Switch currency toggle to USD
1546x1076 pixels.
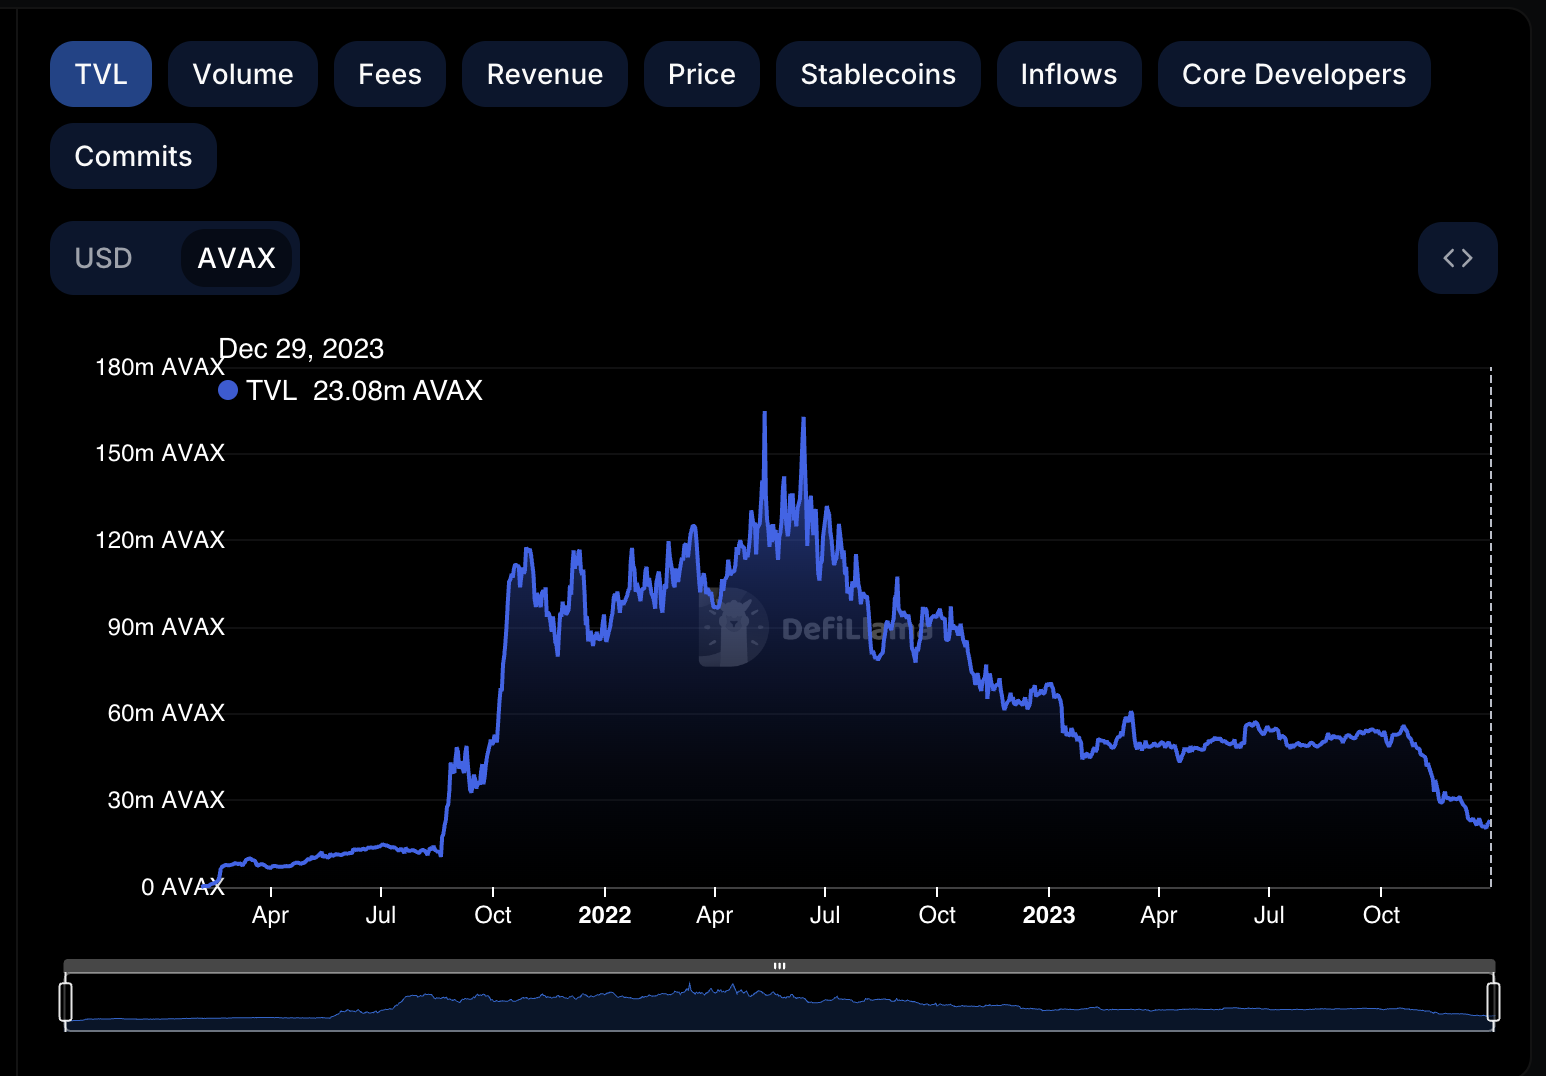coord(104,258)
